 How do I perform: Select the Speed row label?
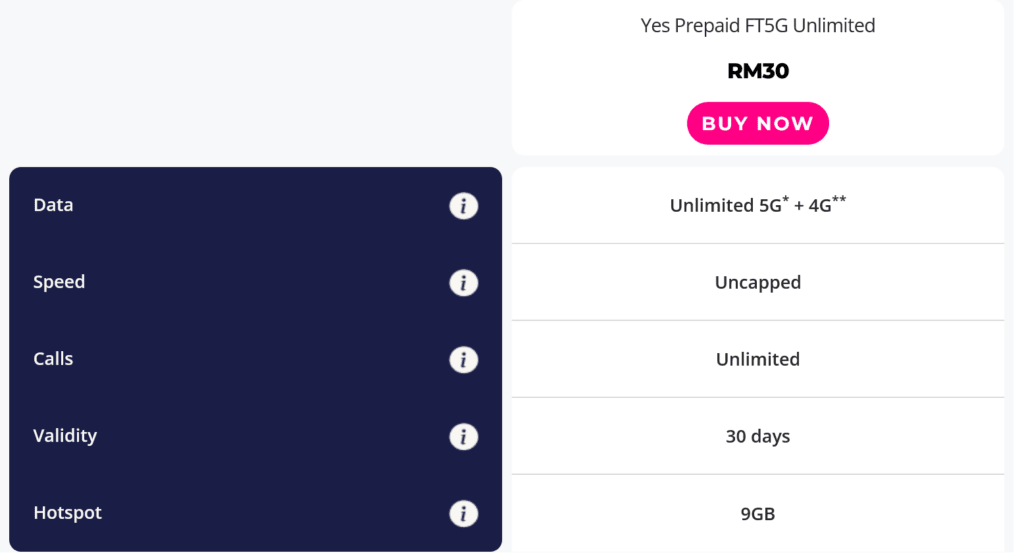(x=59, y=282)
